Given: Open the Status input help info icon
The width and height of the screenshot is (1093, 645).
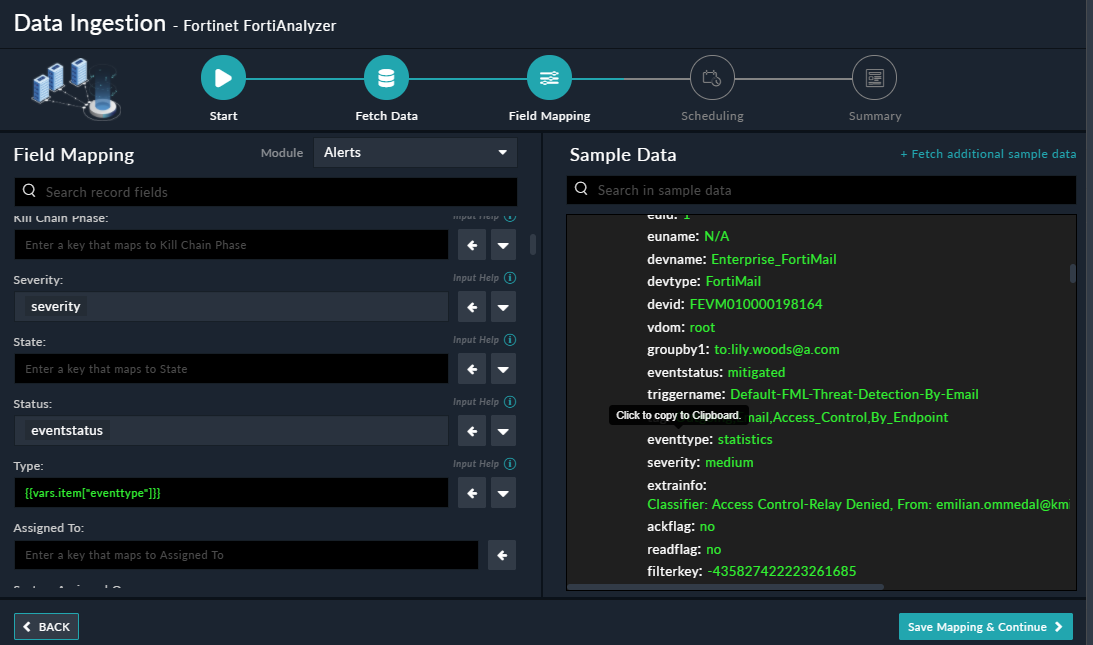Looking at the screenshot, I should click(510, 402).
